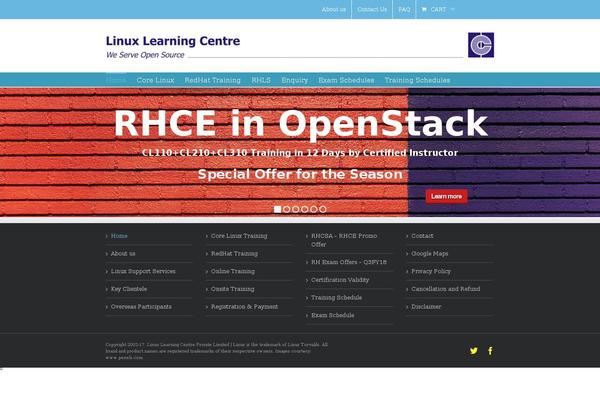This screenshot has height=400, width=600.
Task: Open Contact Us in top bar
Action: tap(372, 9)
